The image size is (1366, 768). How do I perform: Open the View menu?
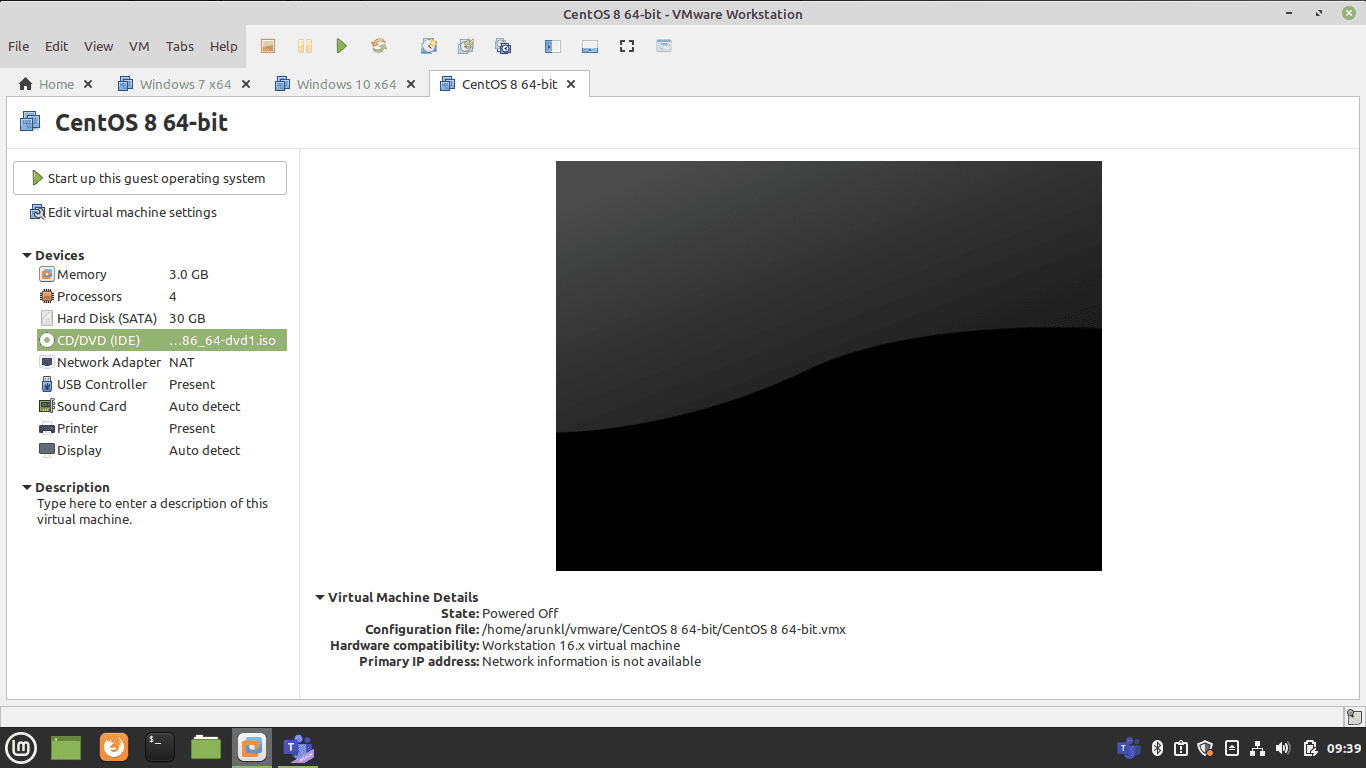click(98, 46)
